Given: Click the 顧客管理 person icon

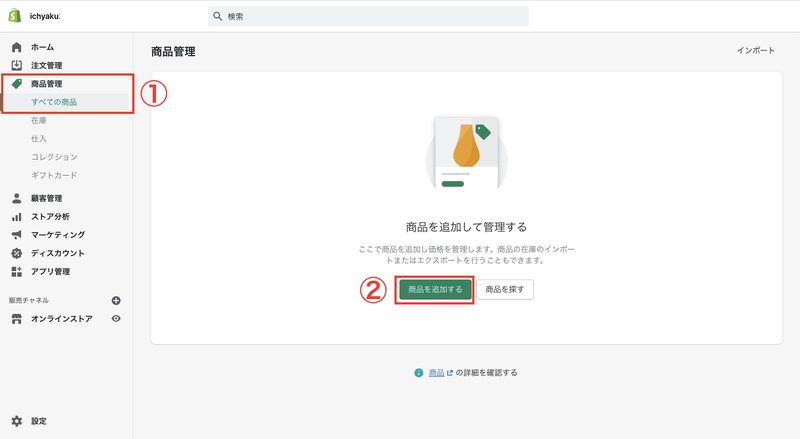Looking at the screenshot, I should pyautogui.click(x=17, y=198).
